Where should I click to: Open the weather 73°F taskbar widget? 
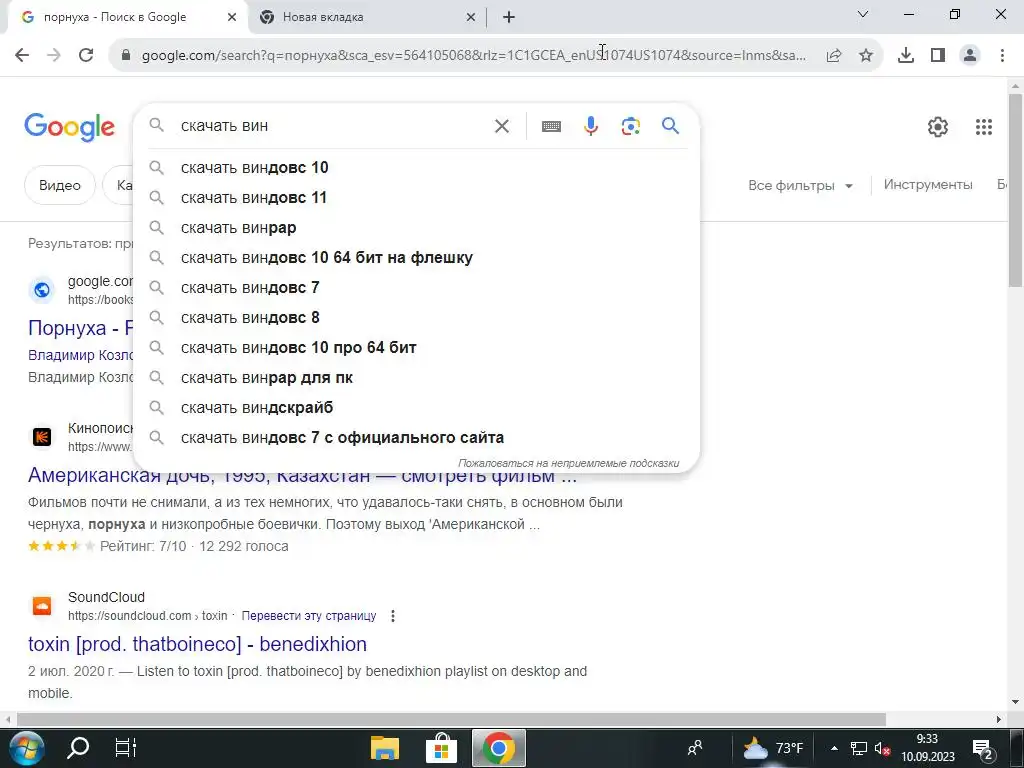pos(773,748)
